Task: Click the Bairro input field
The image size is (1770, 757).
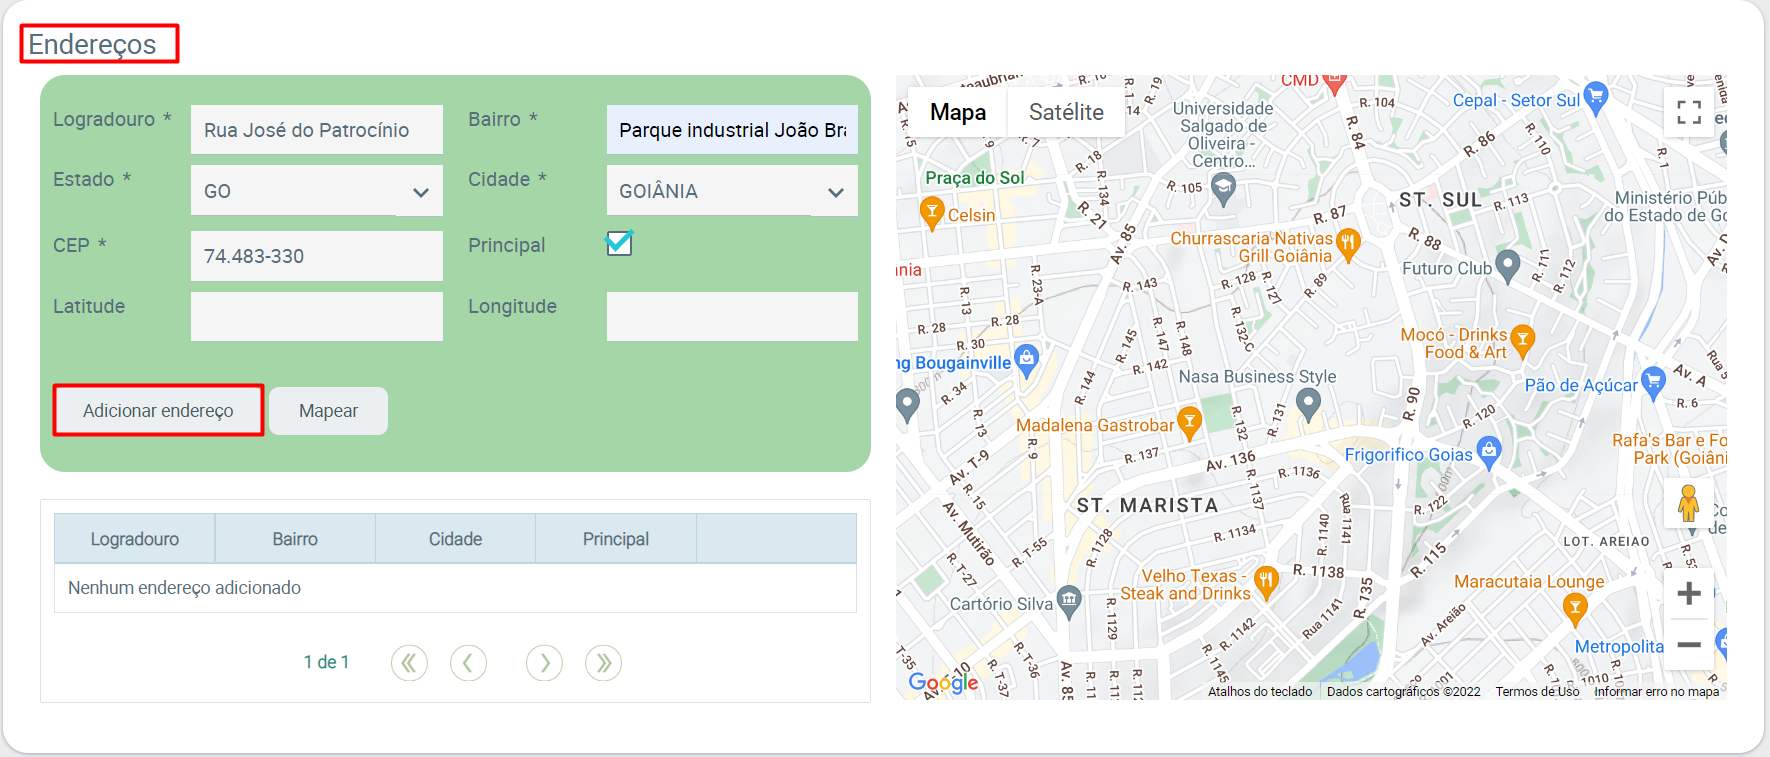Action: pyautogui.click(x=732, y=130)
